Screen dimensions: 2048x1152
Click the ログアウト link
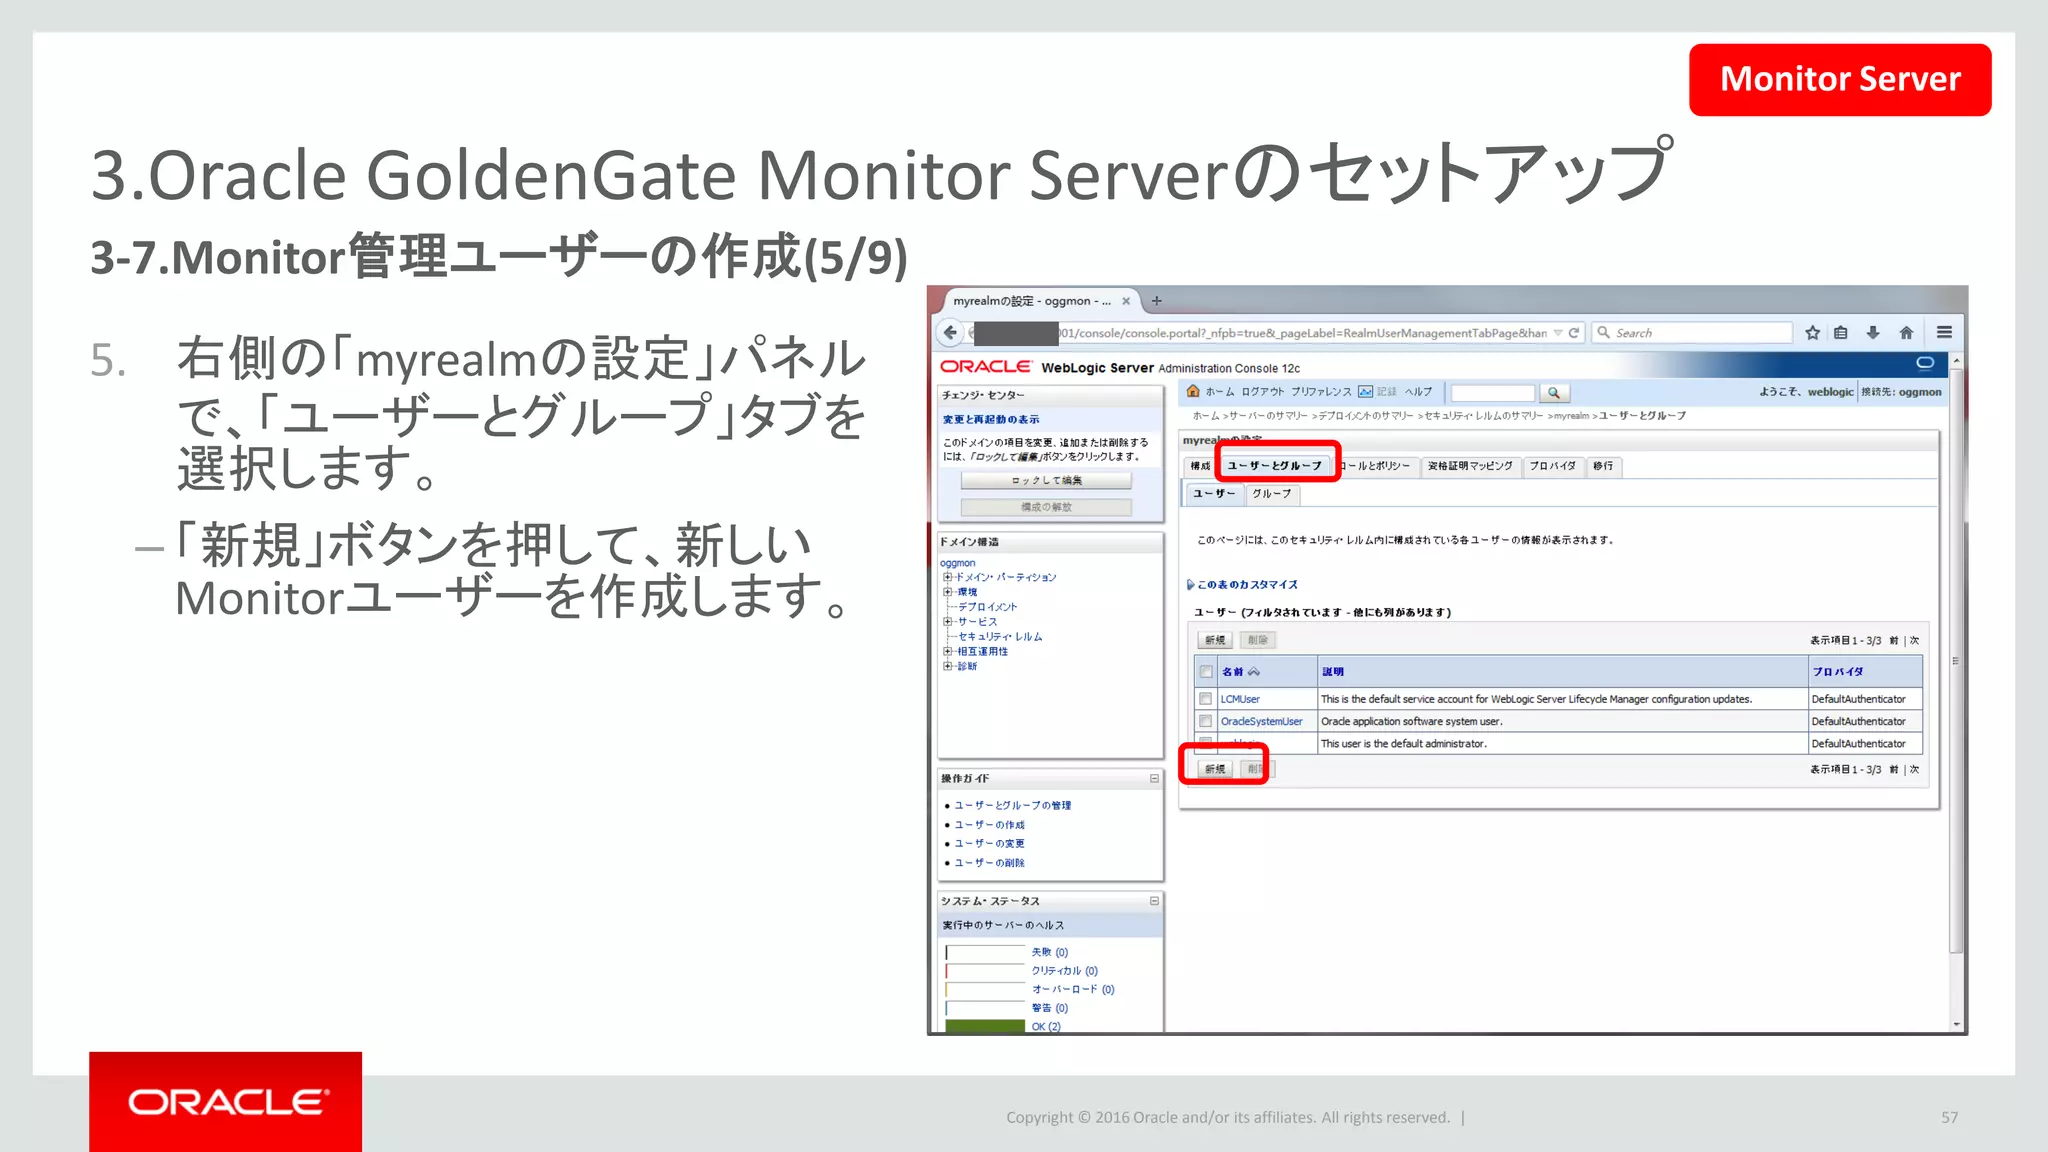(x=1263, y=392)
